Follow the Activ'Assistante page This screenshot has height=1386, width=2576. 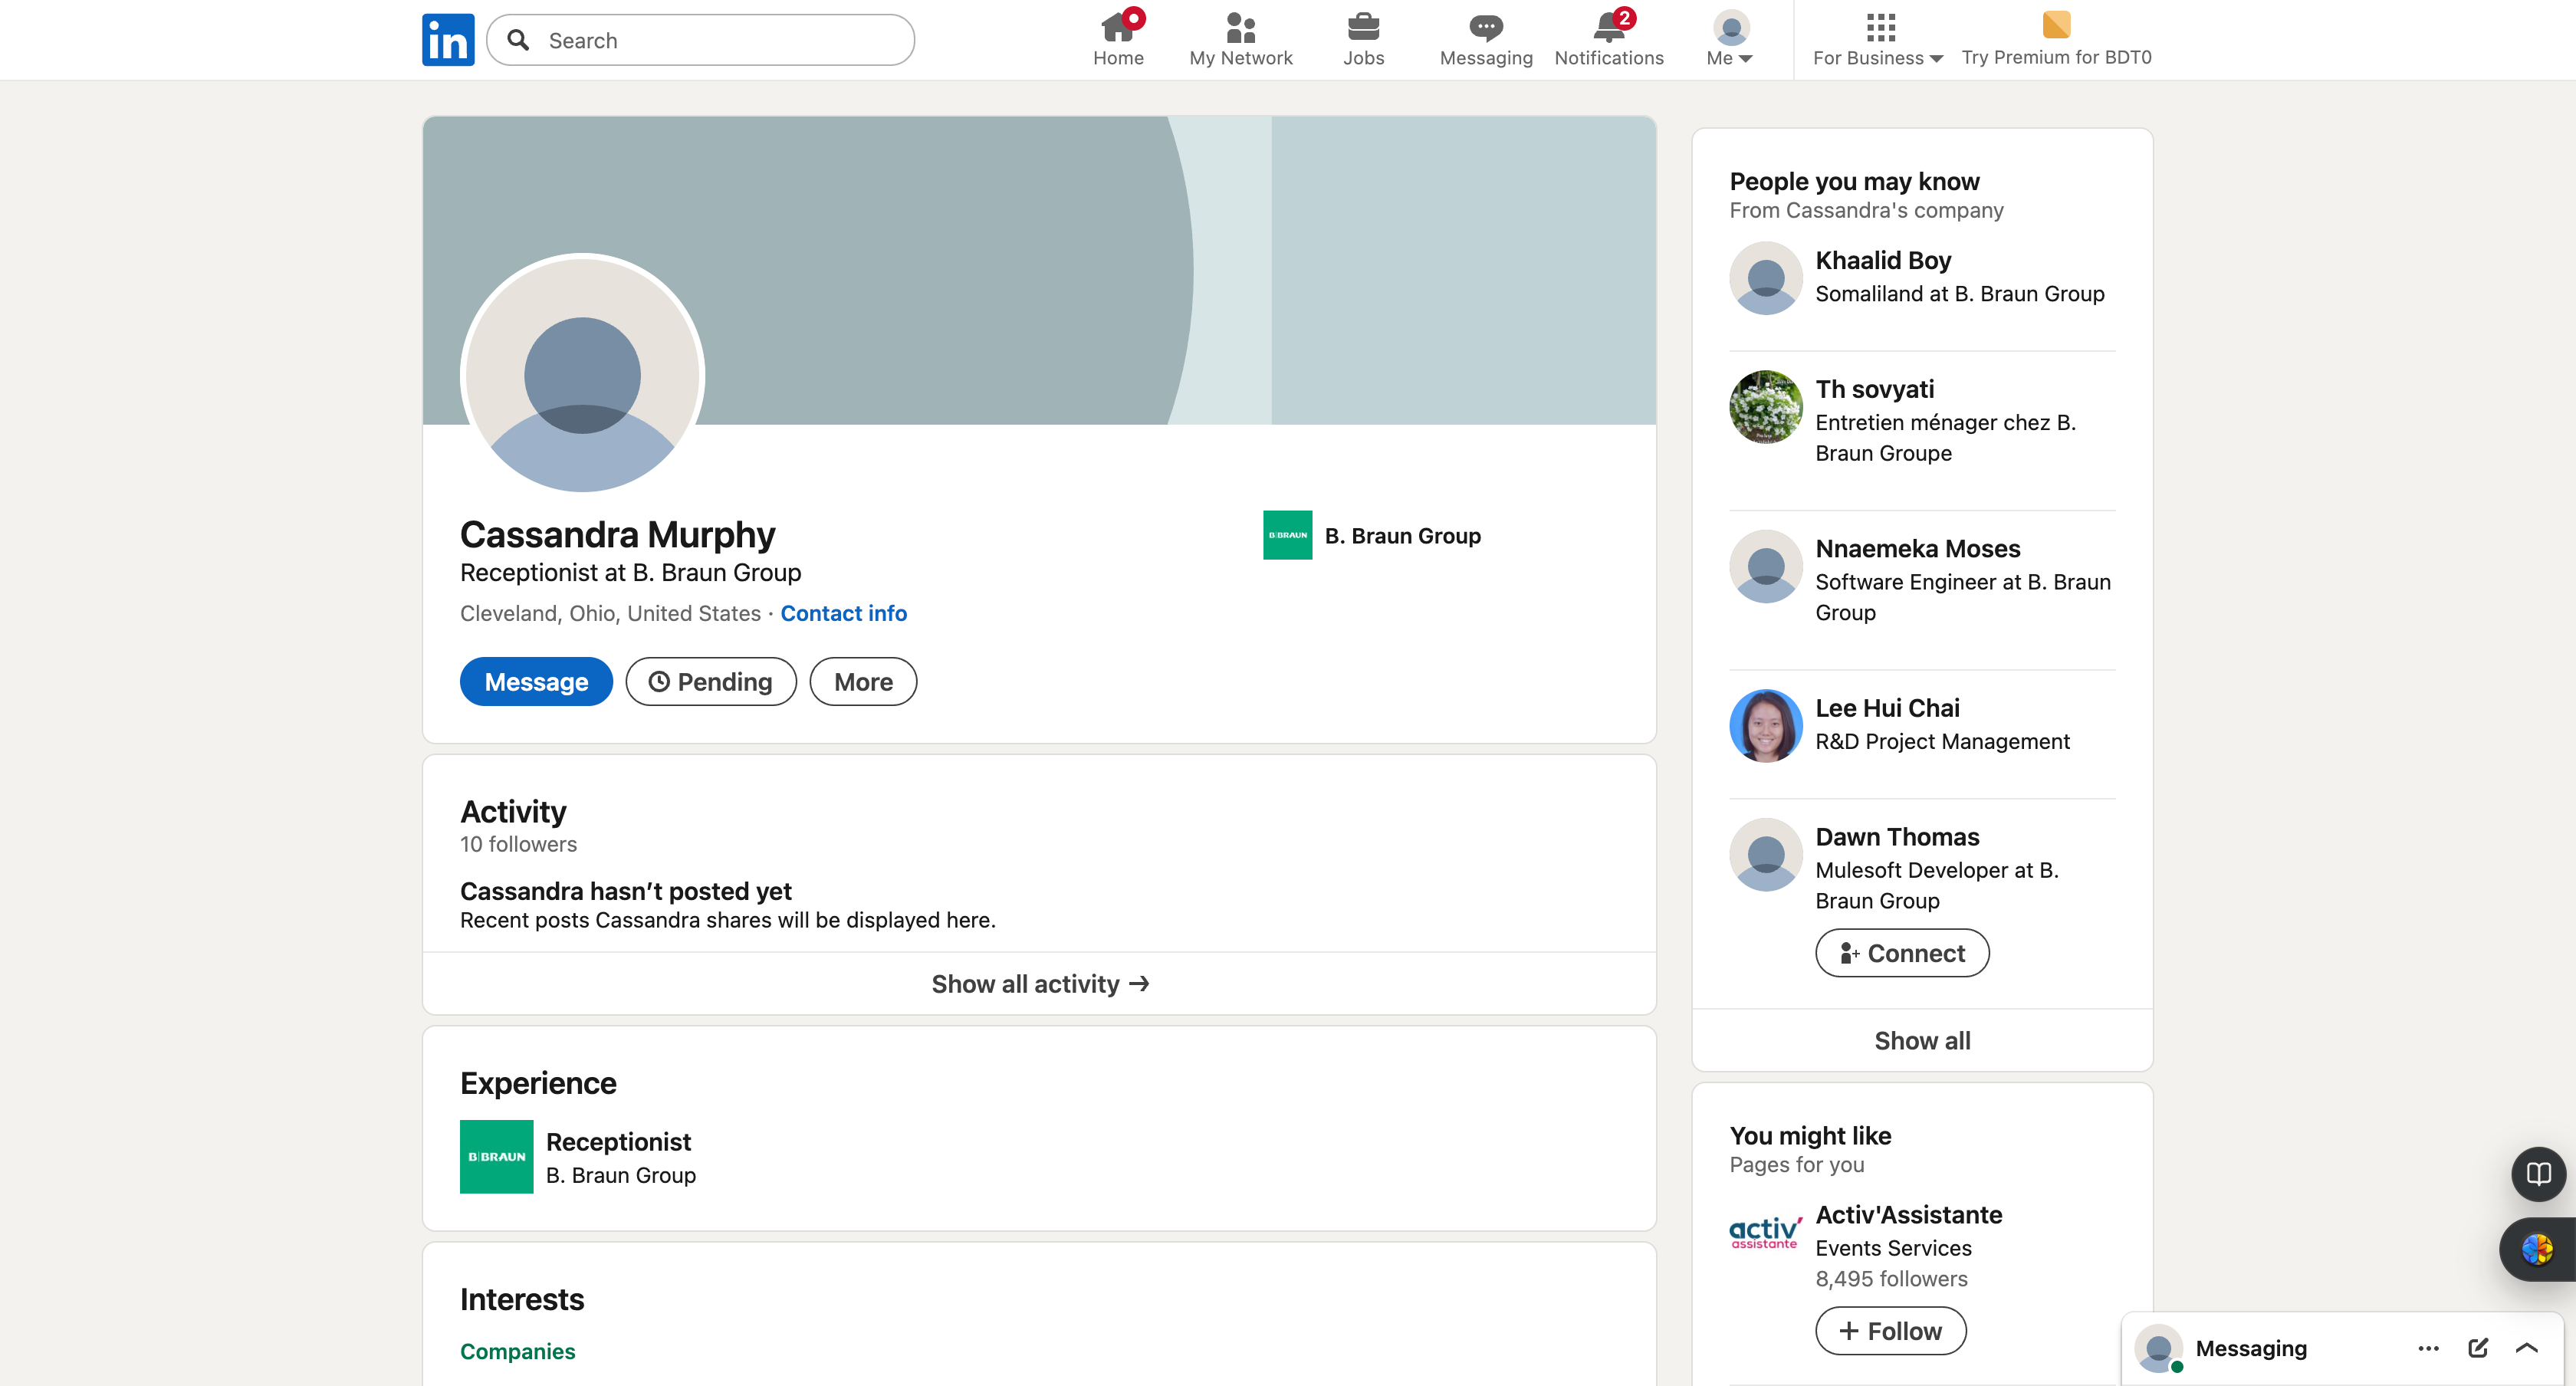[1889, 1331]
